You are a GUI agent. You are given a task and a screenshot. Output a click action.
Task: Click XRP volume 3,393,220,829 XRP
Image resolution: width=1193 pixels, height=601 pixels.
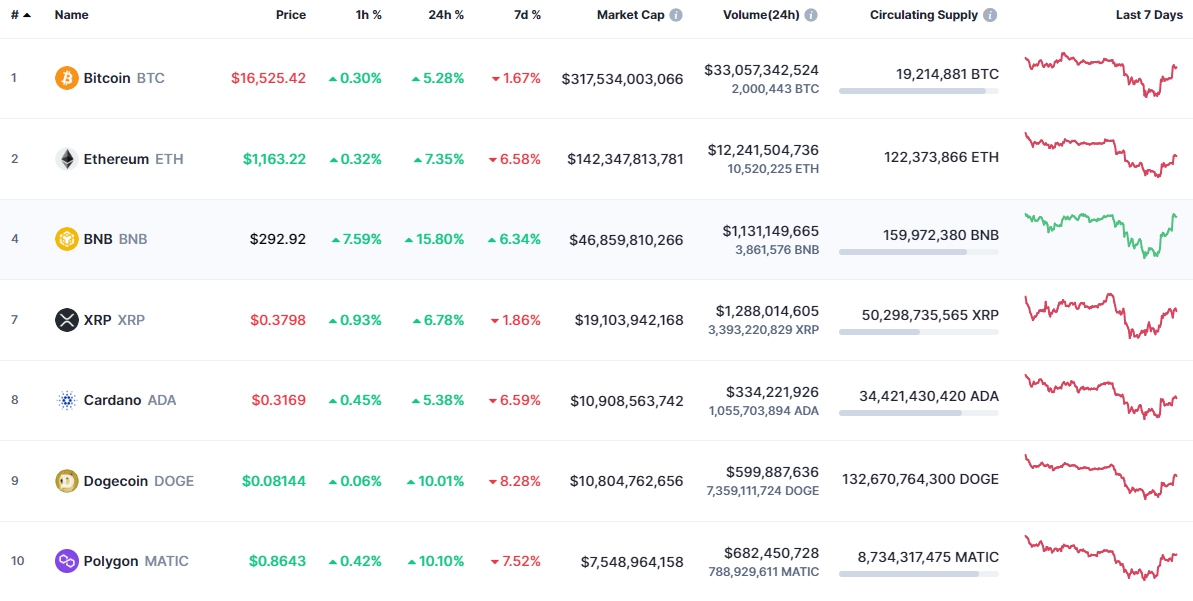coord(764,329)
